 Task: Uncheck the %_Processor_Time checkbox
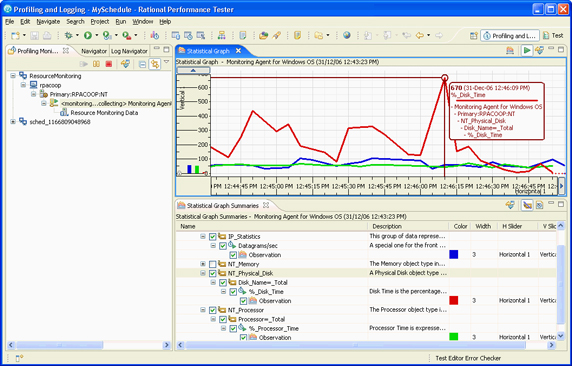pyautogui.click(x=233, y=329)
